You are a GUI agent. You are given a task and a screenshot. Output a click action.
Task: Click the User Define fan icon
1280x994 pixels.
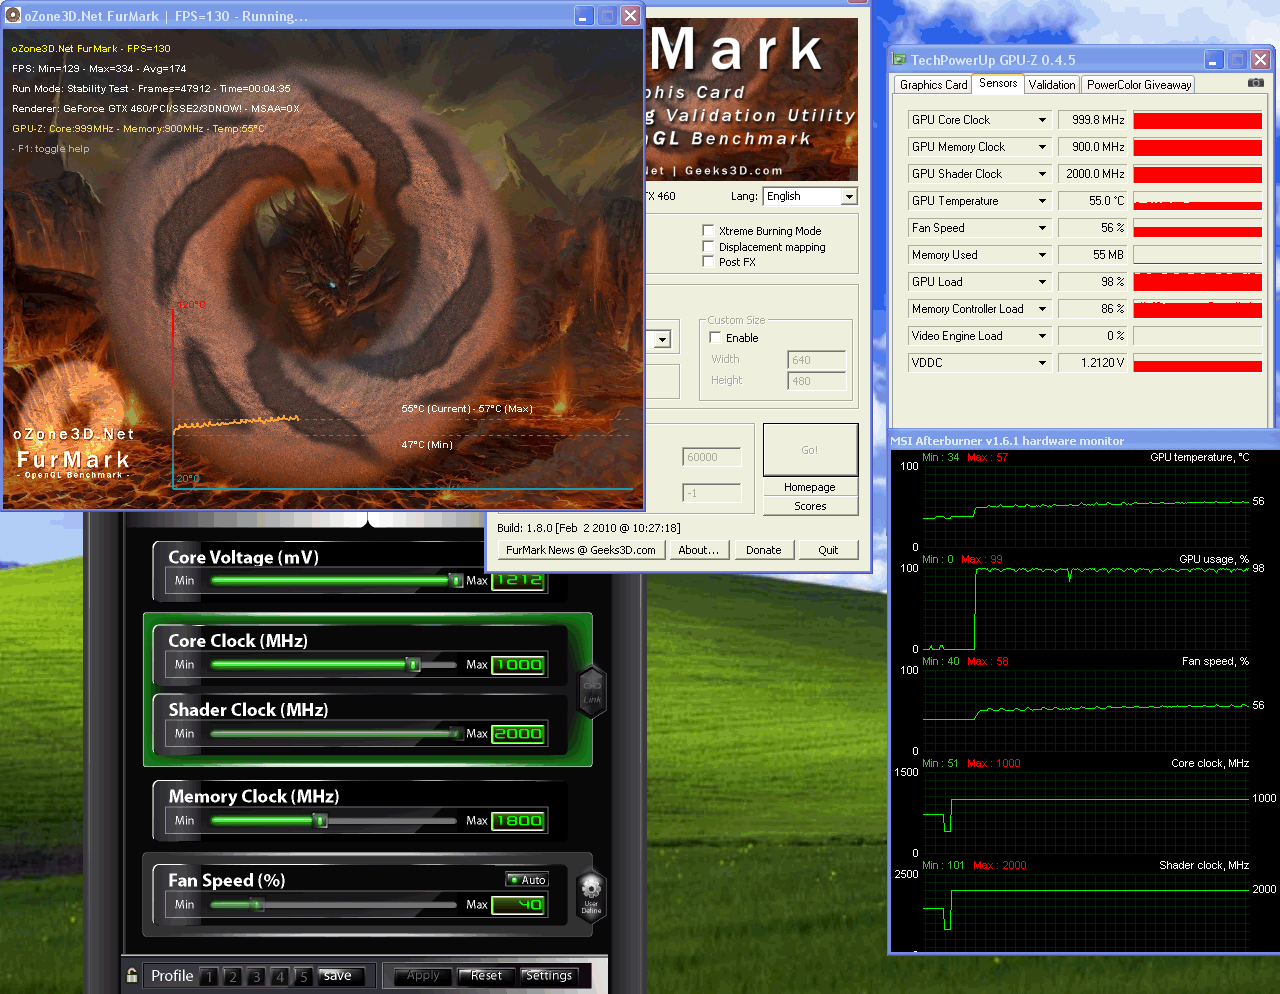click(x=591, y=894)
